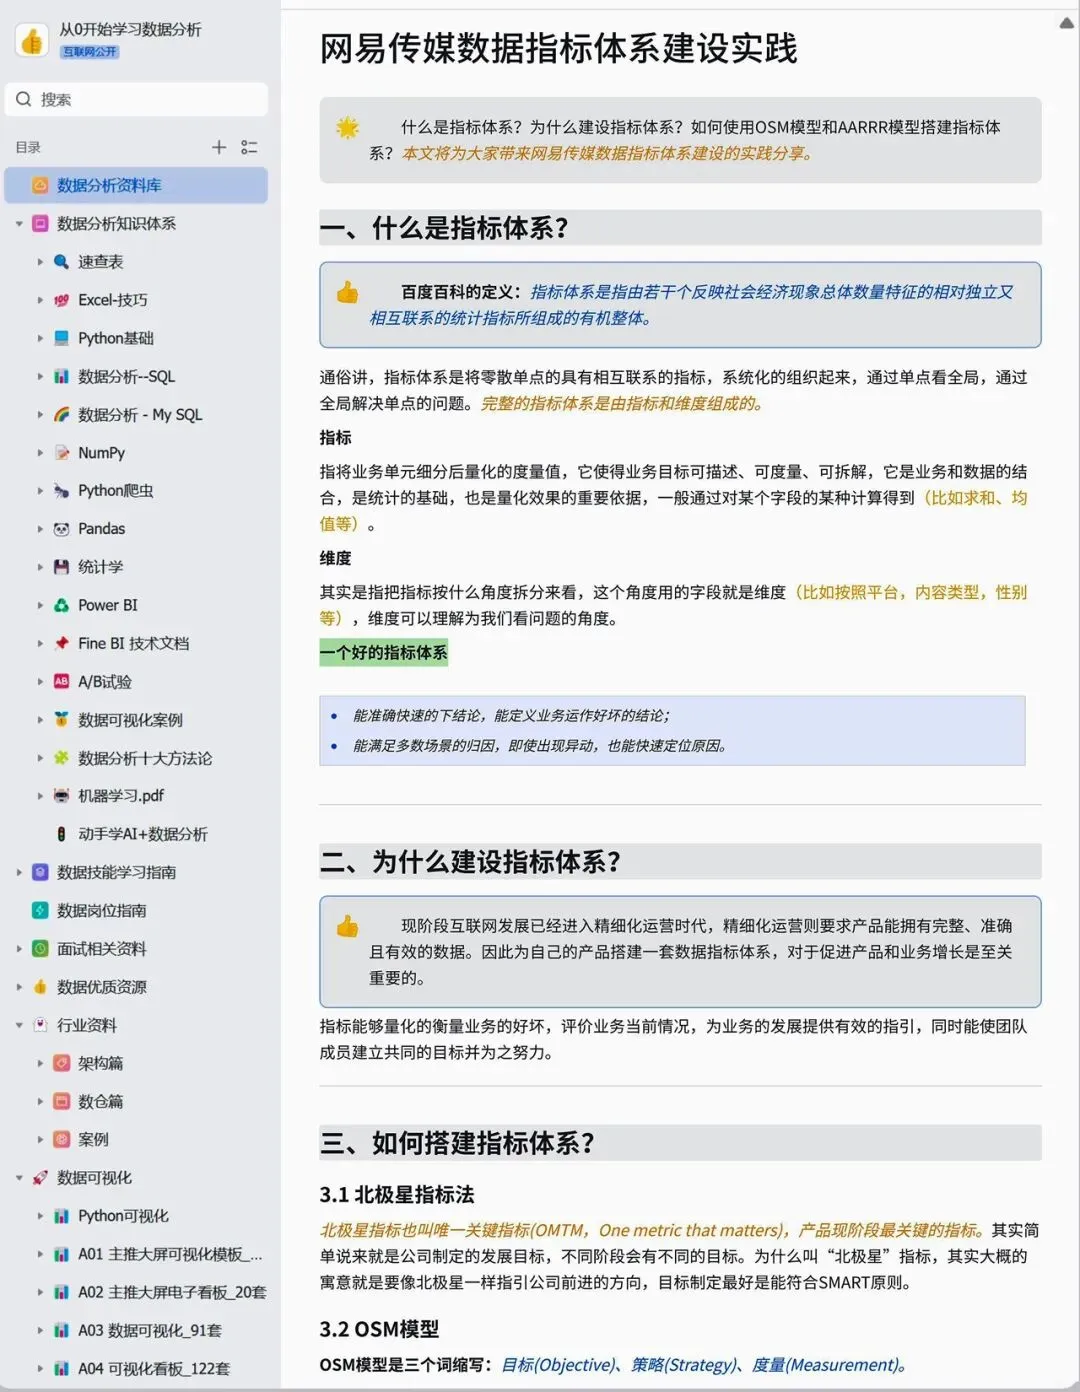Click the 面试相关资料 green icon
The image size is (1080, 1392).
[40, 948]
